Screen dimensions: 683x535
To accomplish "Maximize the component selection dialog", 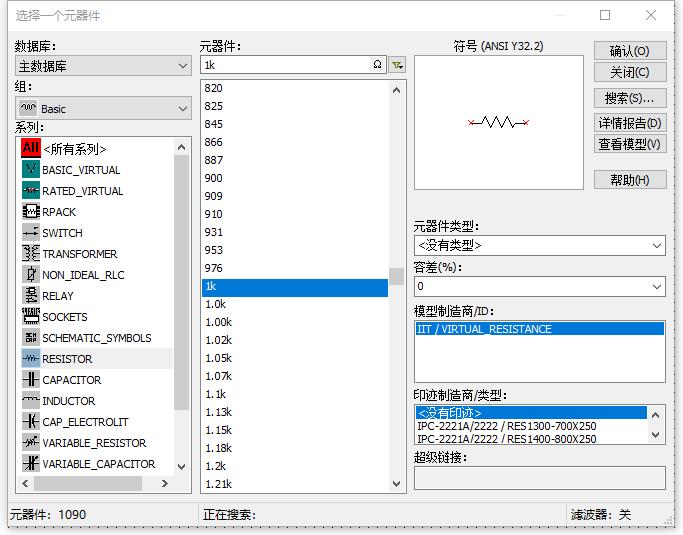I will pyautogui.click(x=605, y=15).
